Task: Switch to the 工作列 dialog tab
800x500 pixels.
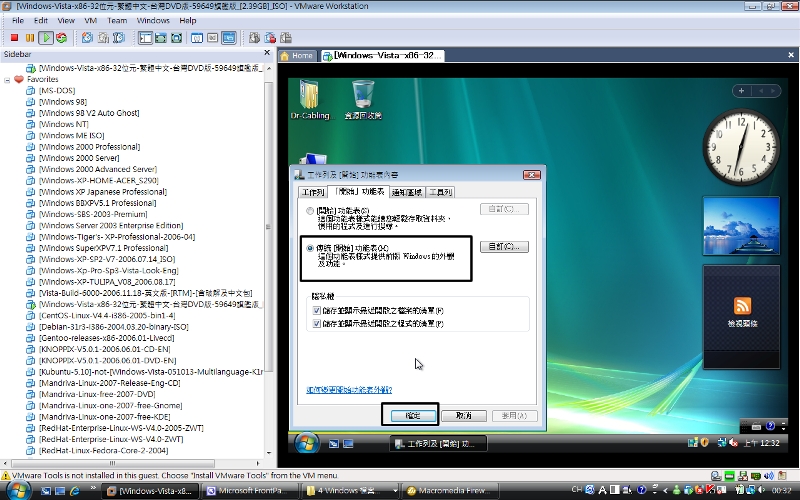Action: (313, 192)
